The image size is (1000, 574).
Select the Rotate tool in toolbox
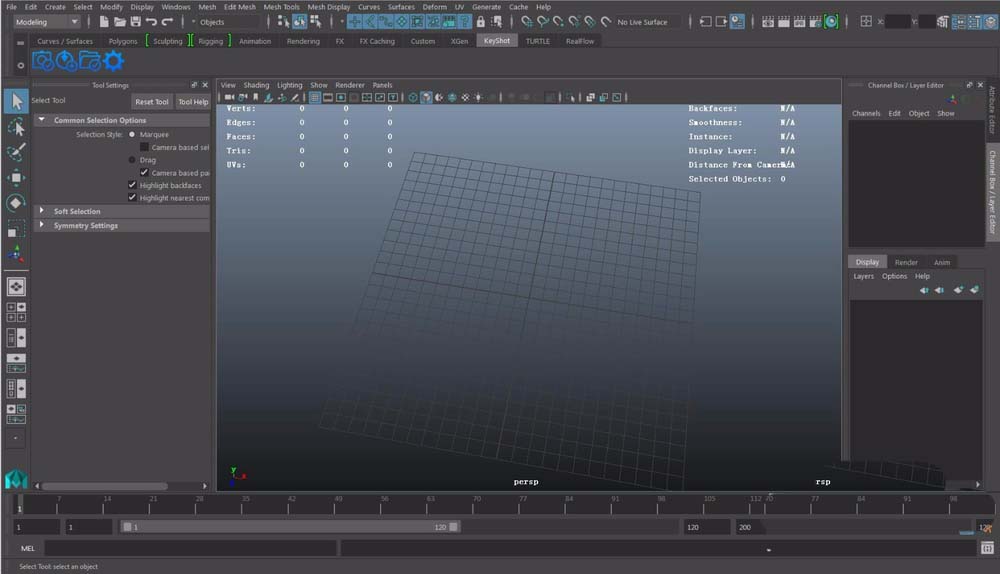pos(16,203)
